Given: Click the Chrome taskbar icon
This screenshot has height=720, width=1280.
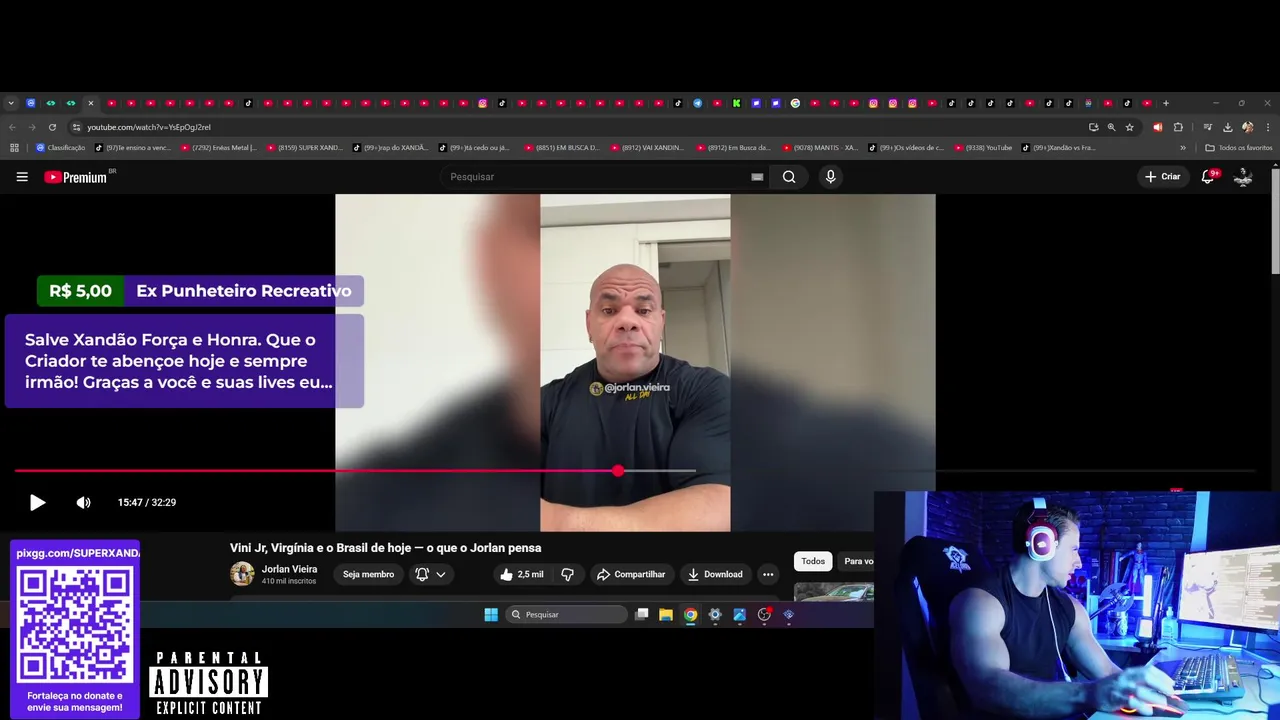Looking at the screenshot, I should pos(690,615).
